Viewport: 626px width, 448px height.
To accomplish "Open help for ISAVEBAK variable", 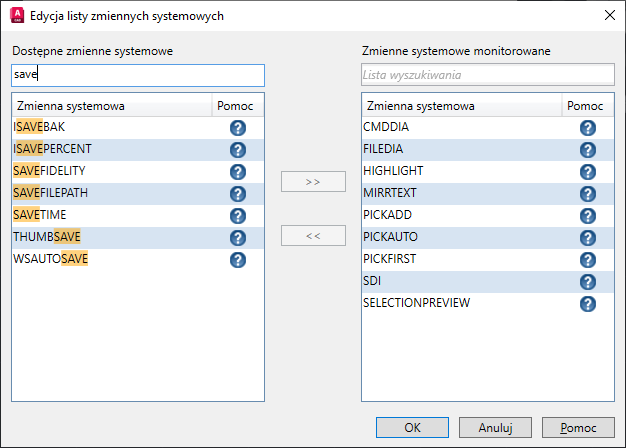I will click(x=238, y=128).
